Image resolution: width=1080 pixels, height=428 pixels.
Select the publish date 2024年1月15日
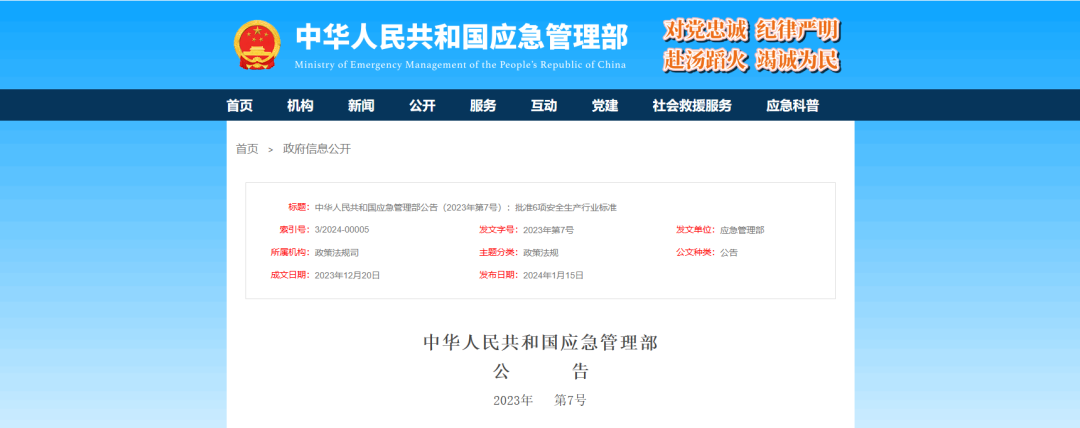pyautogui.click(x=554, y=275)
